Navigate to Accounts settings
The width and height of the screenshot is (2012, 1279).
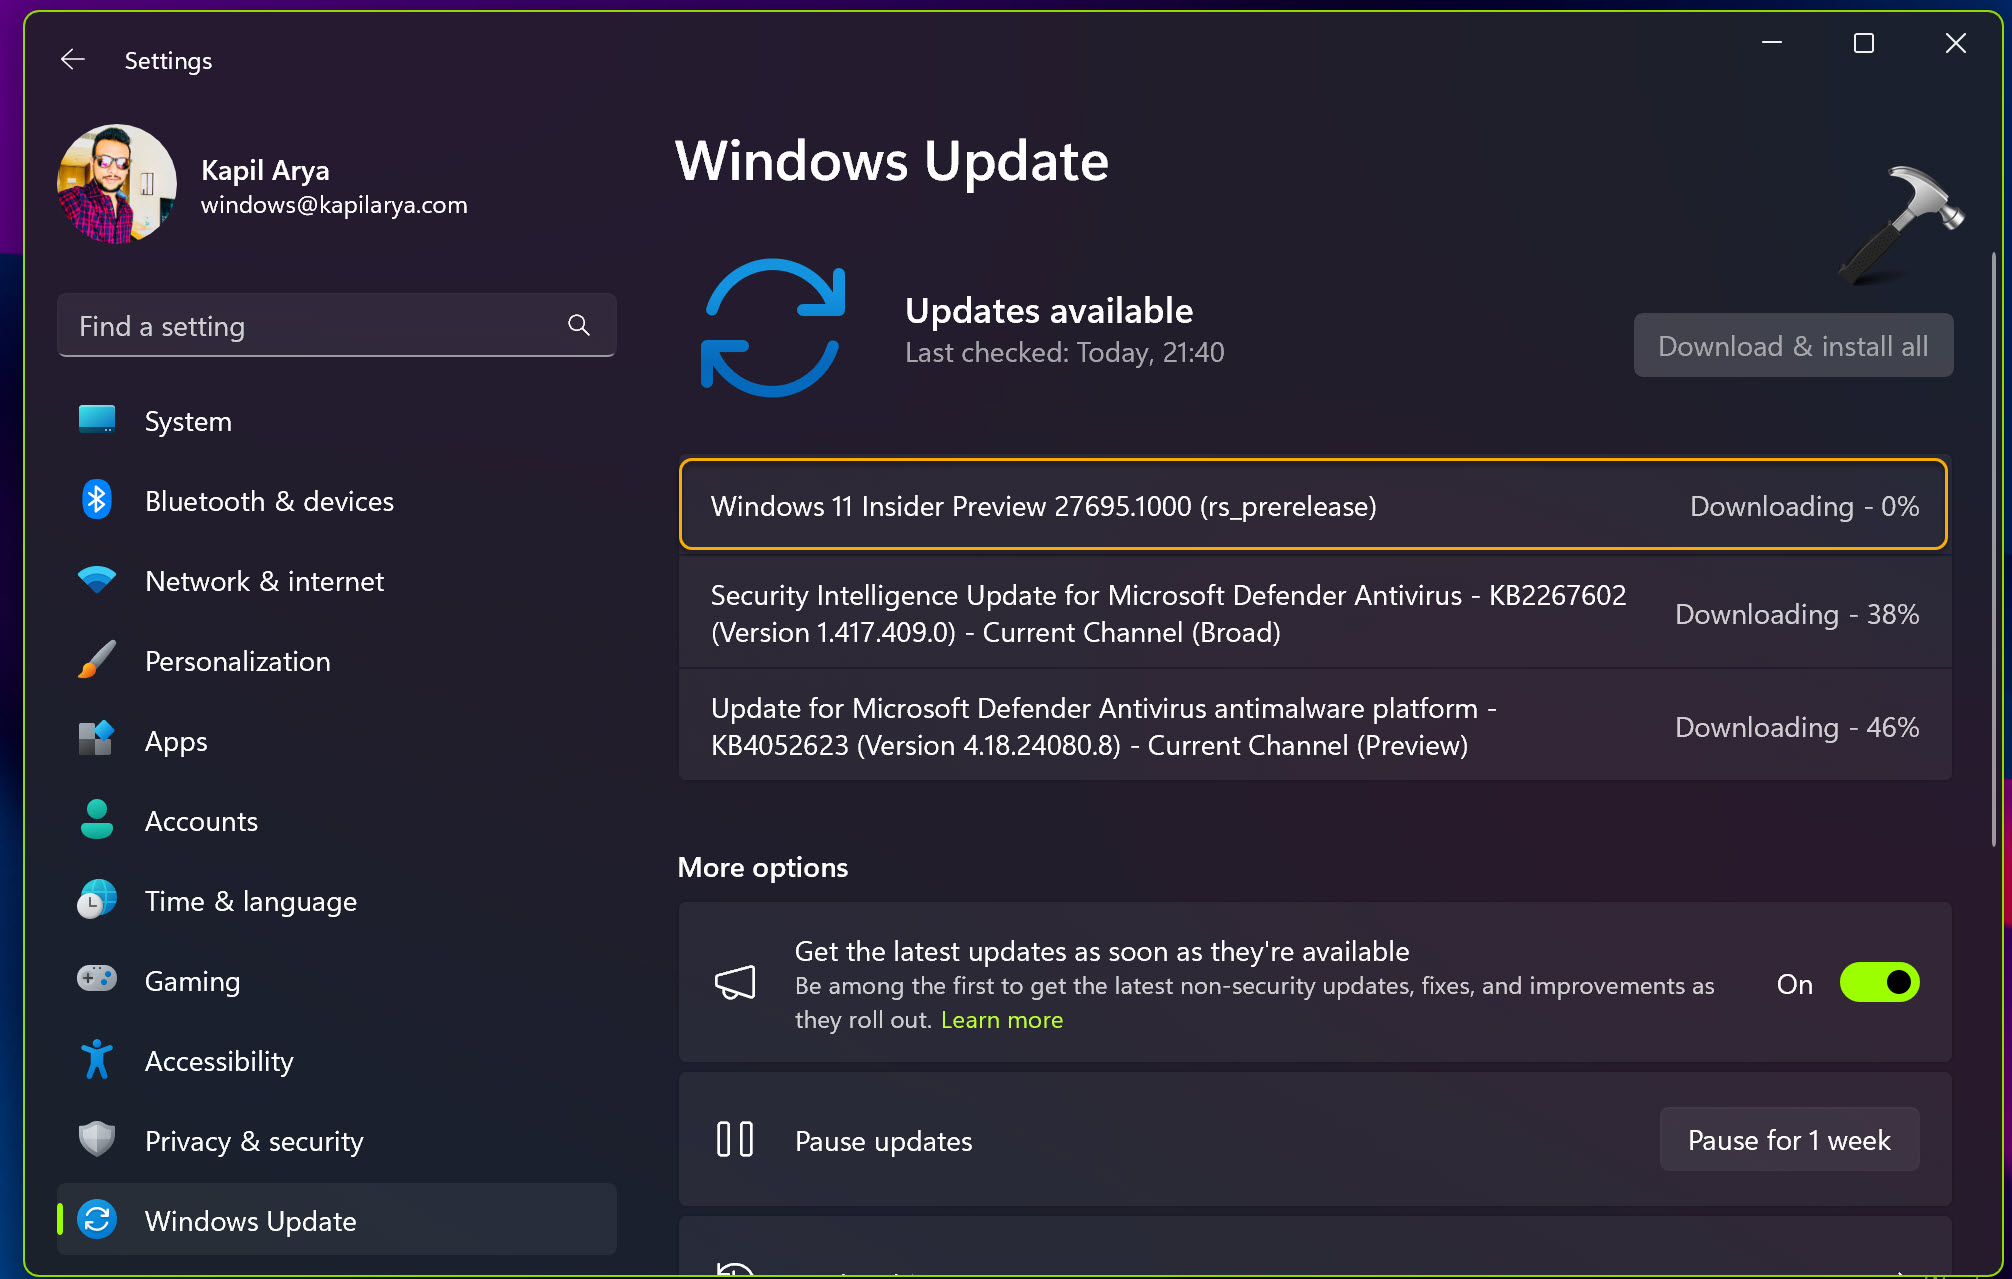pos(336,821)
